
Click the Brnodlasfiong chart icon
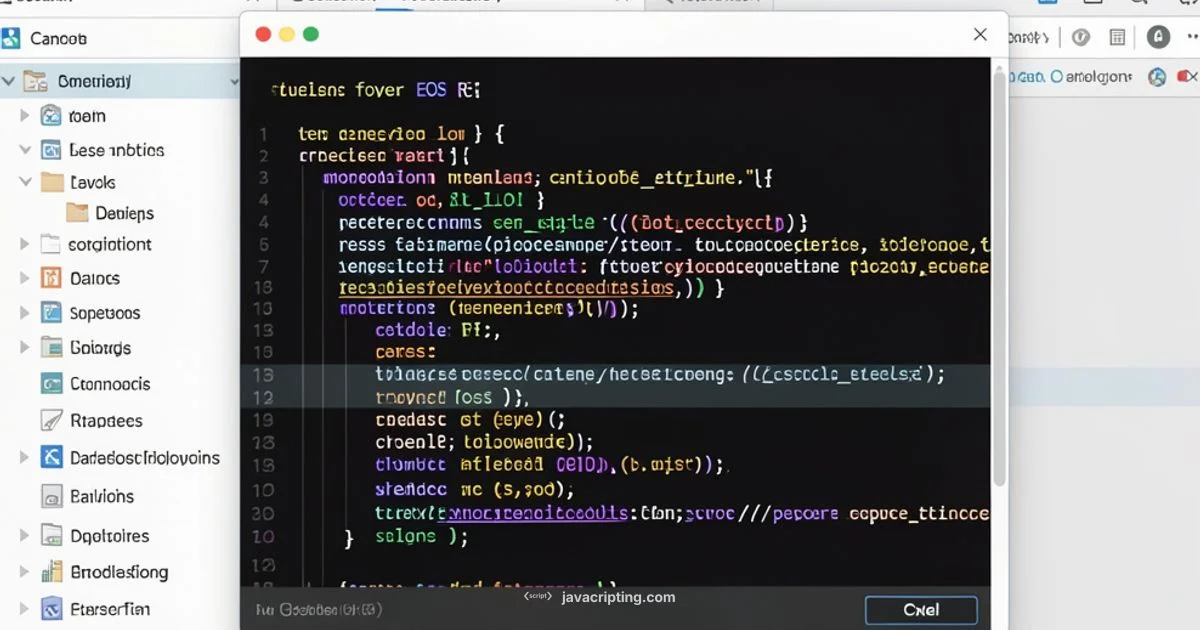(50, 571)
